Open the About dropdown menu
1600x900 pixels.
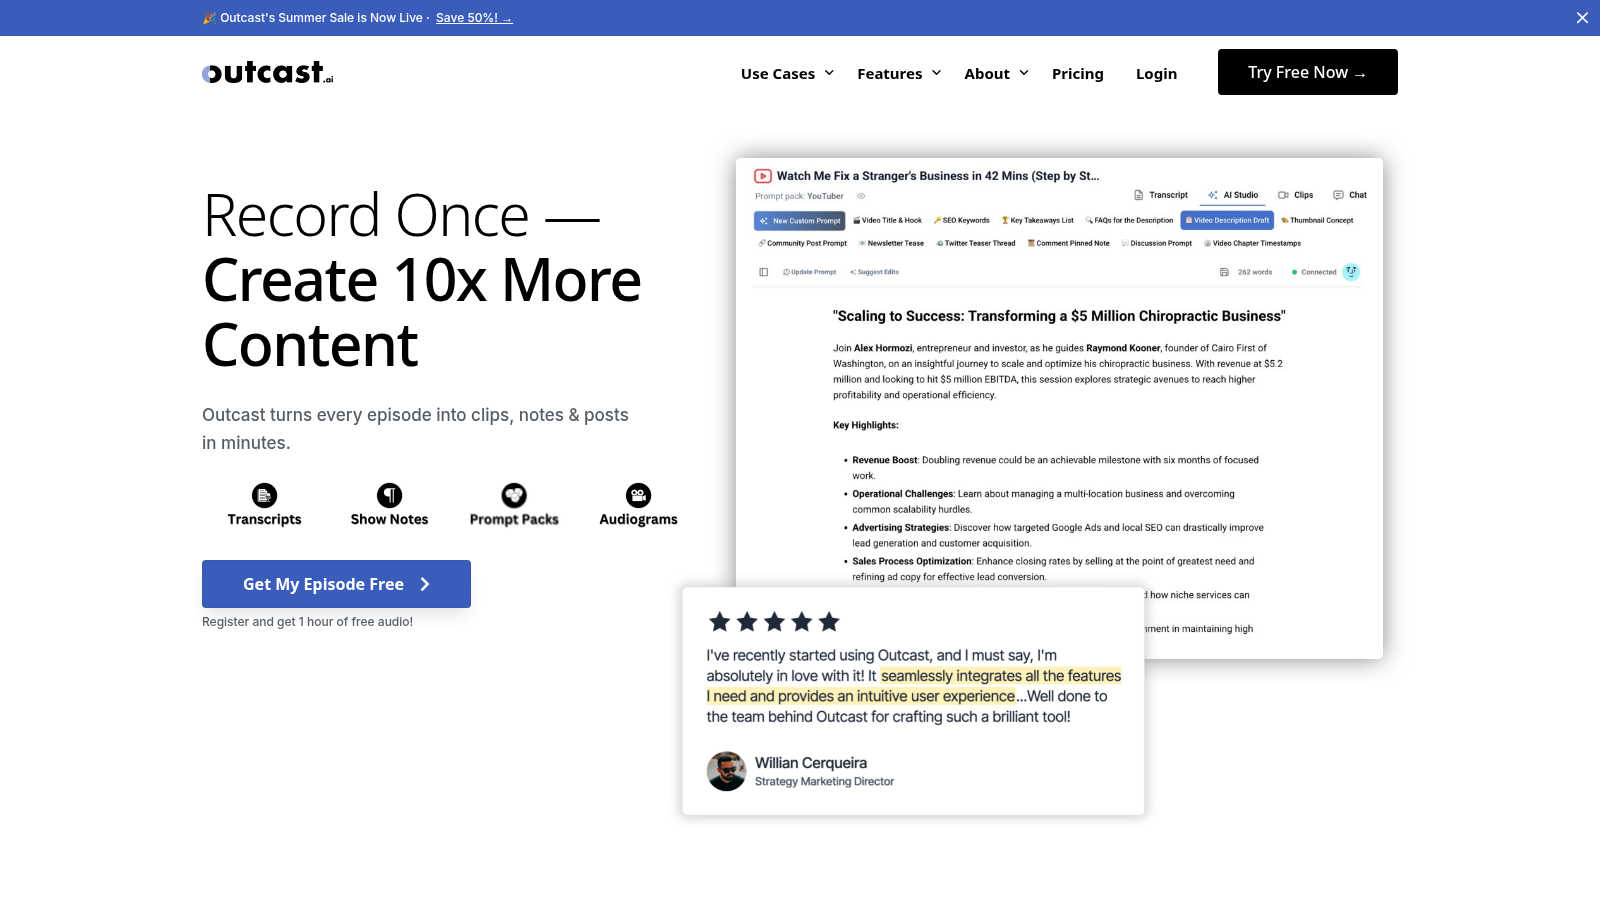click(996, 73)
